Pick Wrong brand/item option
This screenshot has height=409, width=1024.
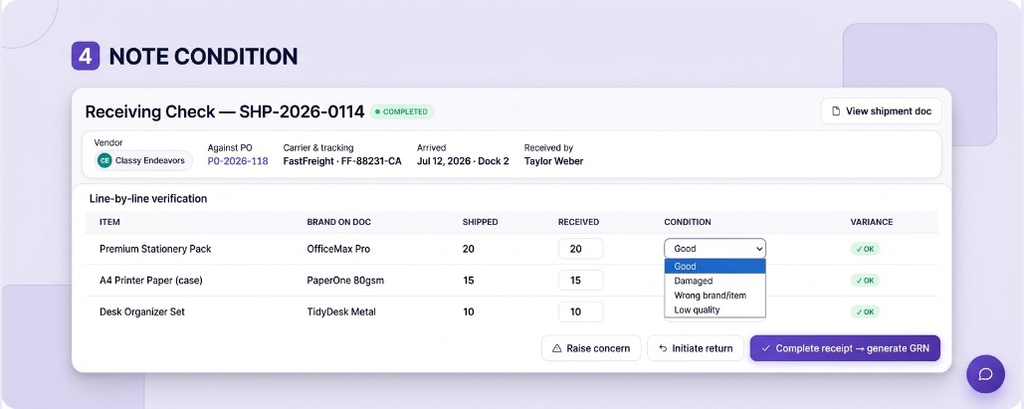[x=715, y=295]
